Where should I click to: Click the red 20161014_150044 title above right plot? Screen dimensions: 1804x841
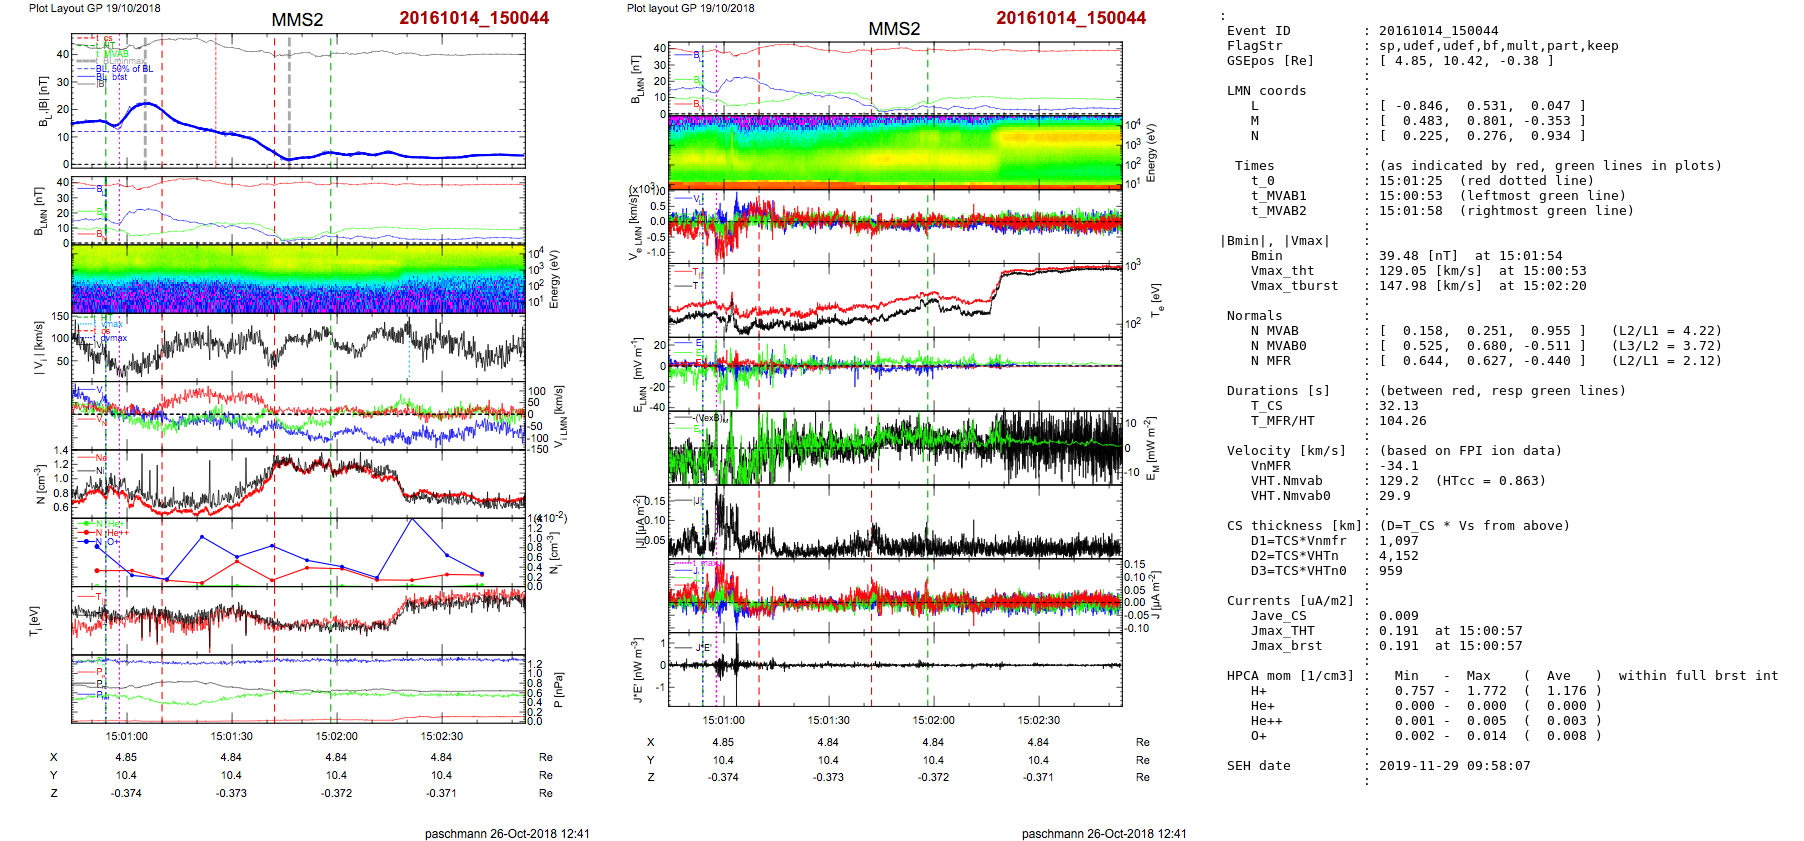[1070, 18]
